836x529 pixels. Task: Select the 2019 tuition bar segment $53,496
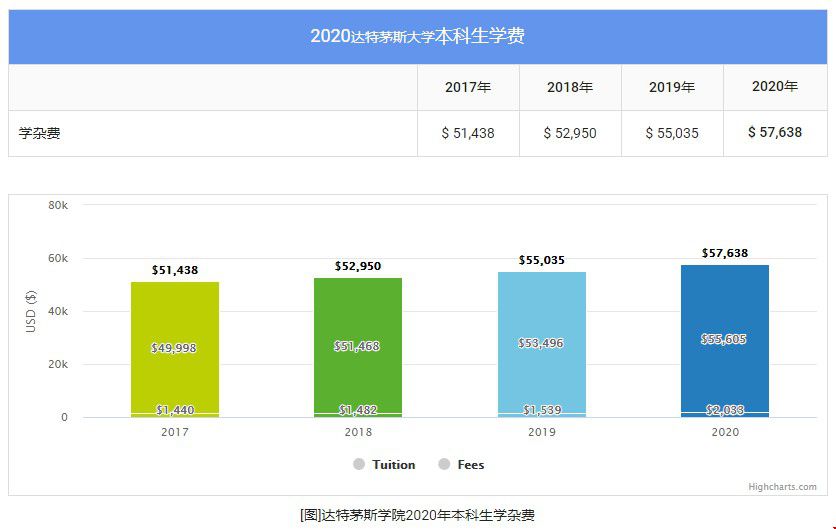[x=542, y=342]
